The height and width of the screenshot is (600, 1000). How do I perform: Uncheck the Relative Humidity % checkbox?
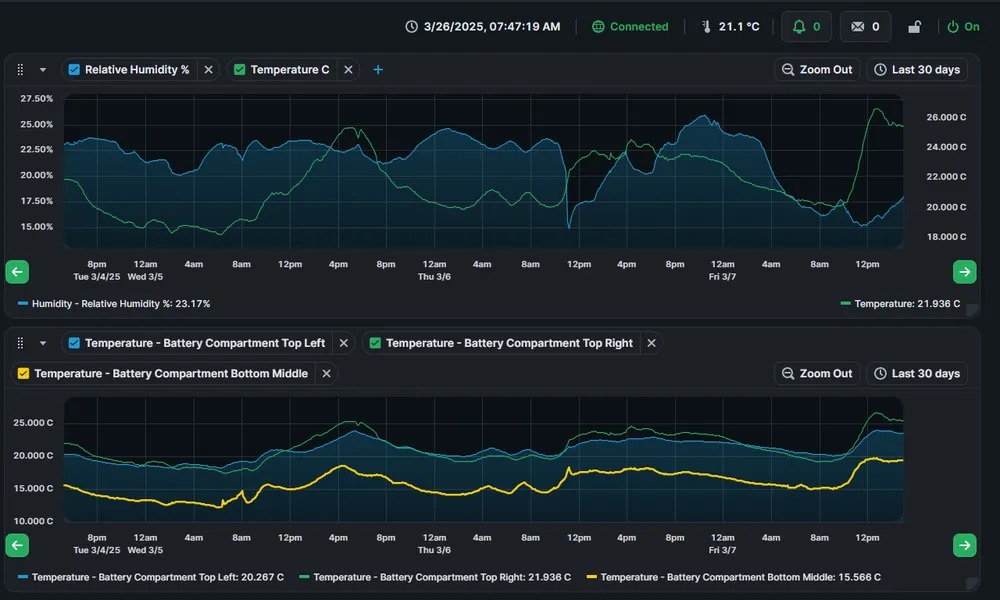[x=74, y=70]
